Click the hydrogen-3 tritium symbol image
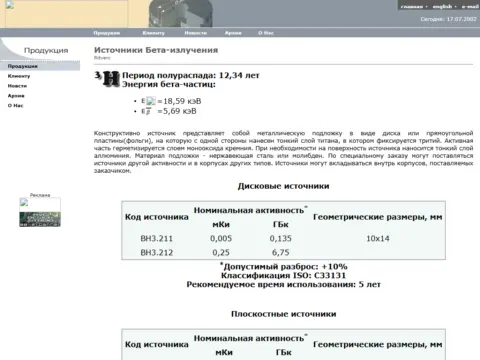This screenshot has height=360, width=480. click(107, 79)
